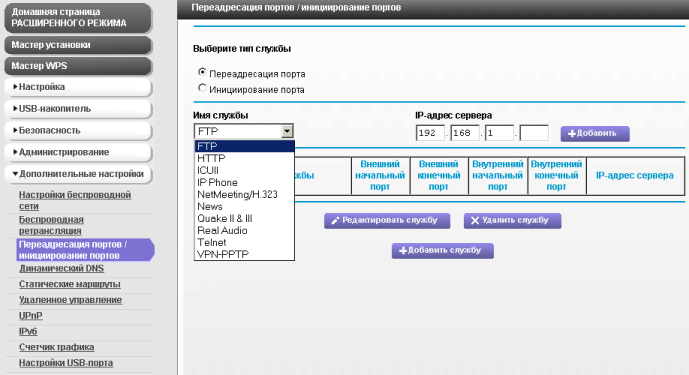Viewport: 689px width, 375px height.
Task: Click the Внутренний начальный порт column header
Action: [x=497, y=175]
